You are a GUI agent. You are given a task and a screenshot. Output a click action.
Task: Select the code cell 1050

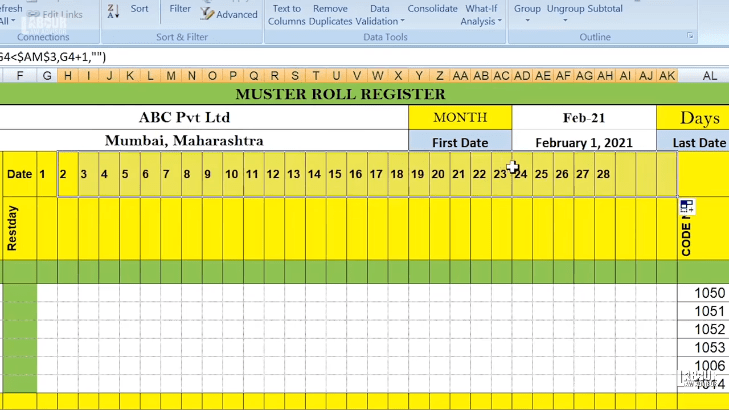click(703, 293)
